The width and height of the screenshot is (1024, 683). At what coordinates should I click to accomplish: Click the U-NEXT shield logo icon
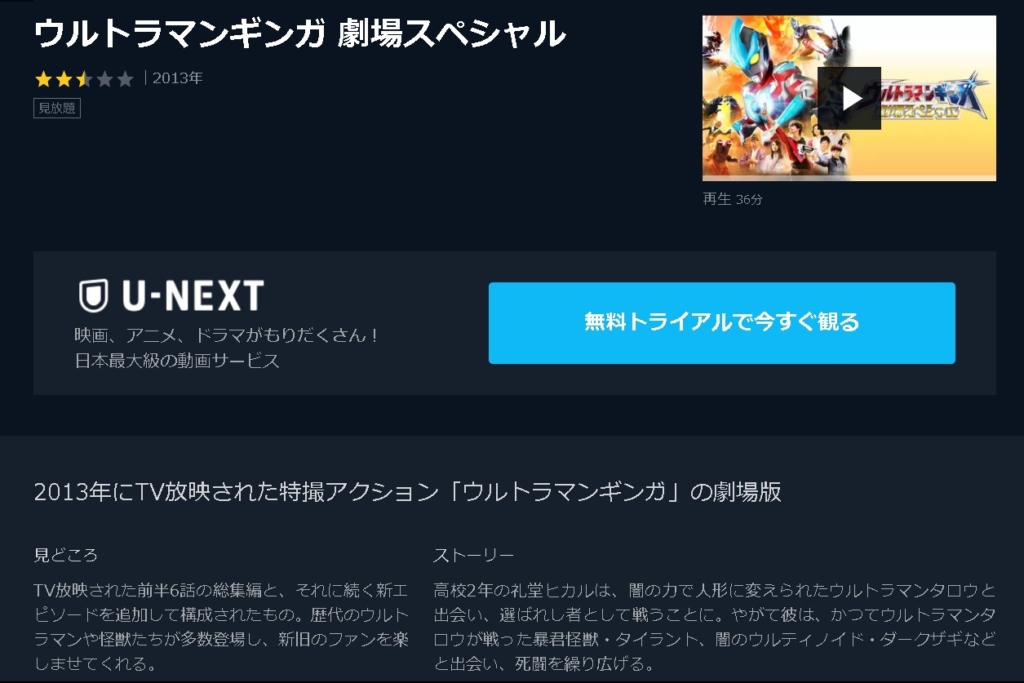tap(93, 296)
